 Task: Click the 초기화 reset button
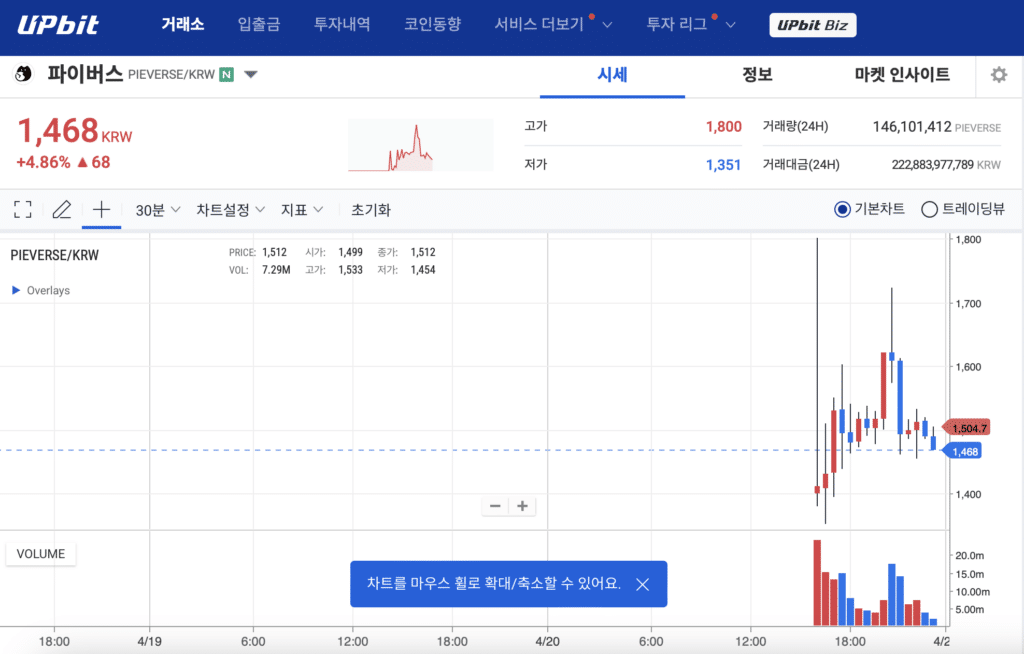point(371,210)
